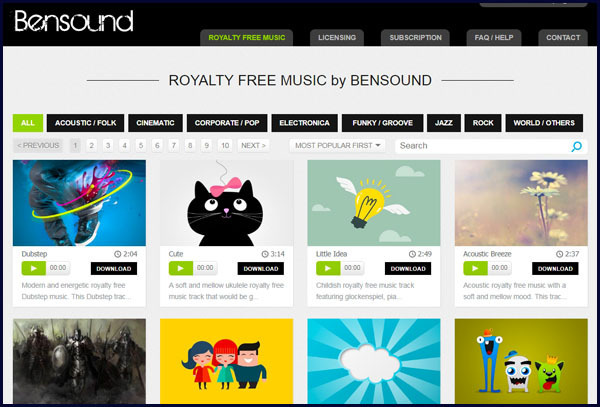Play the Dubstep track
This screenshot has width=600, height=407.
point(34,268)
